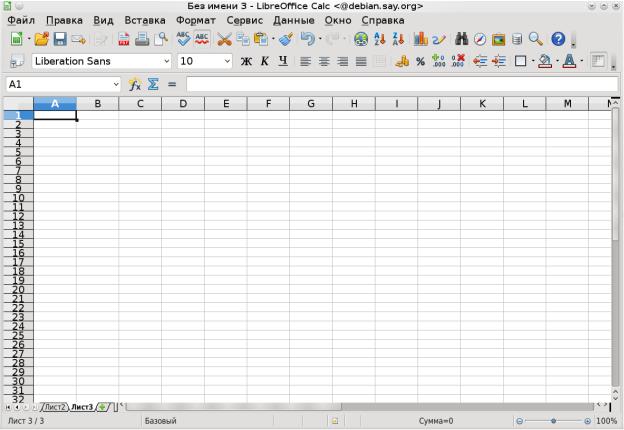This screenshot has height=430, width=624.
Task: Toggle underline formatting (Ч)
Action: [283, 61]
